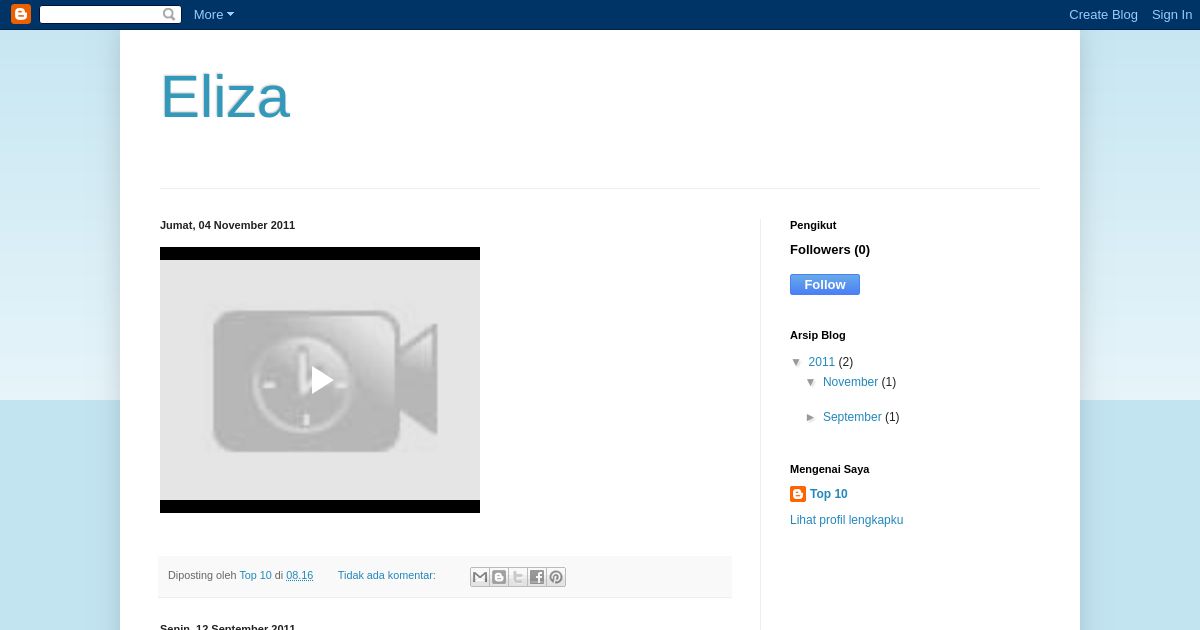Share post to Facebook icon

click(x=537, y=577)
